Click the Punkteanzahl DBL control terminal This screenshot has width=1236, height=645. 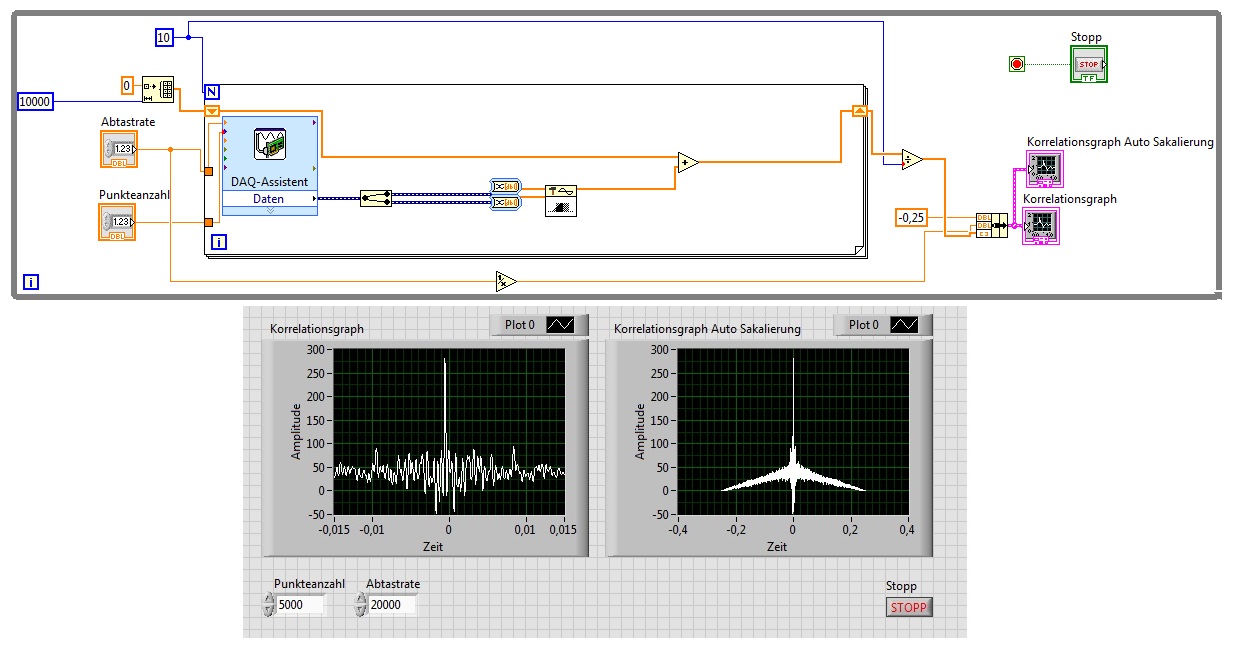pos(118,222)
